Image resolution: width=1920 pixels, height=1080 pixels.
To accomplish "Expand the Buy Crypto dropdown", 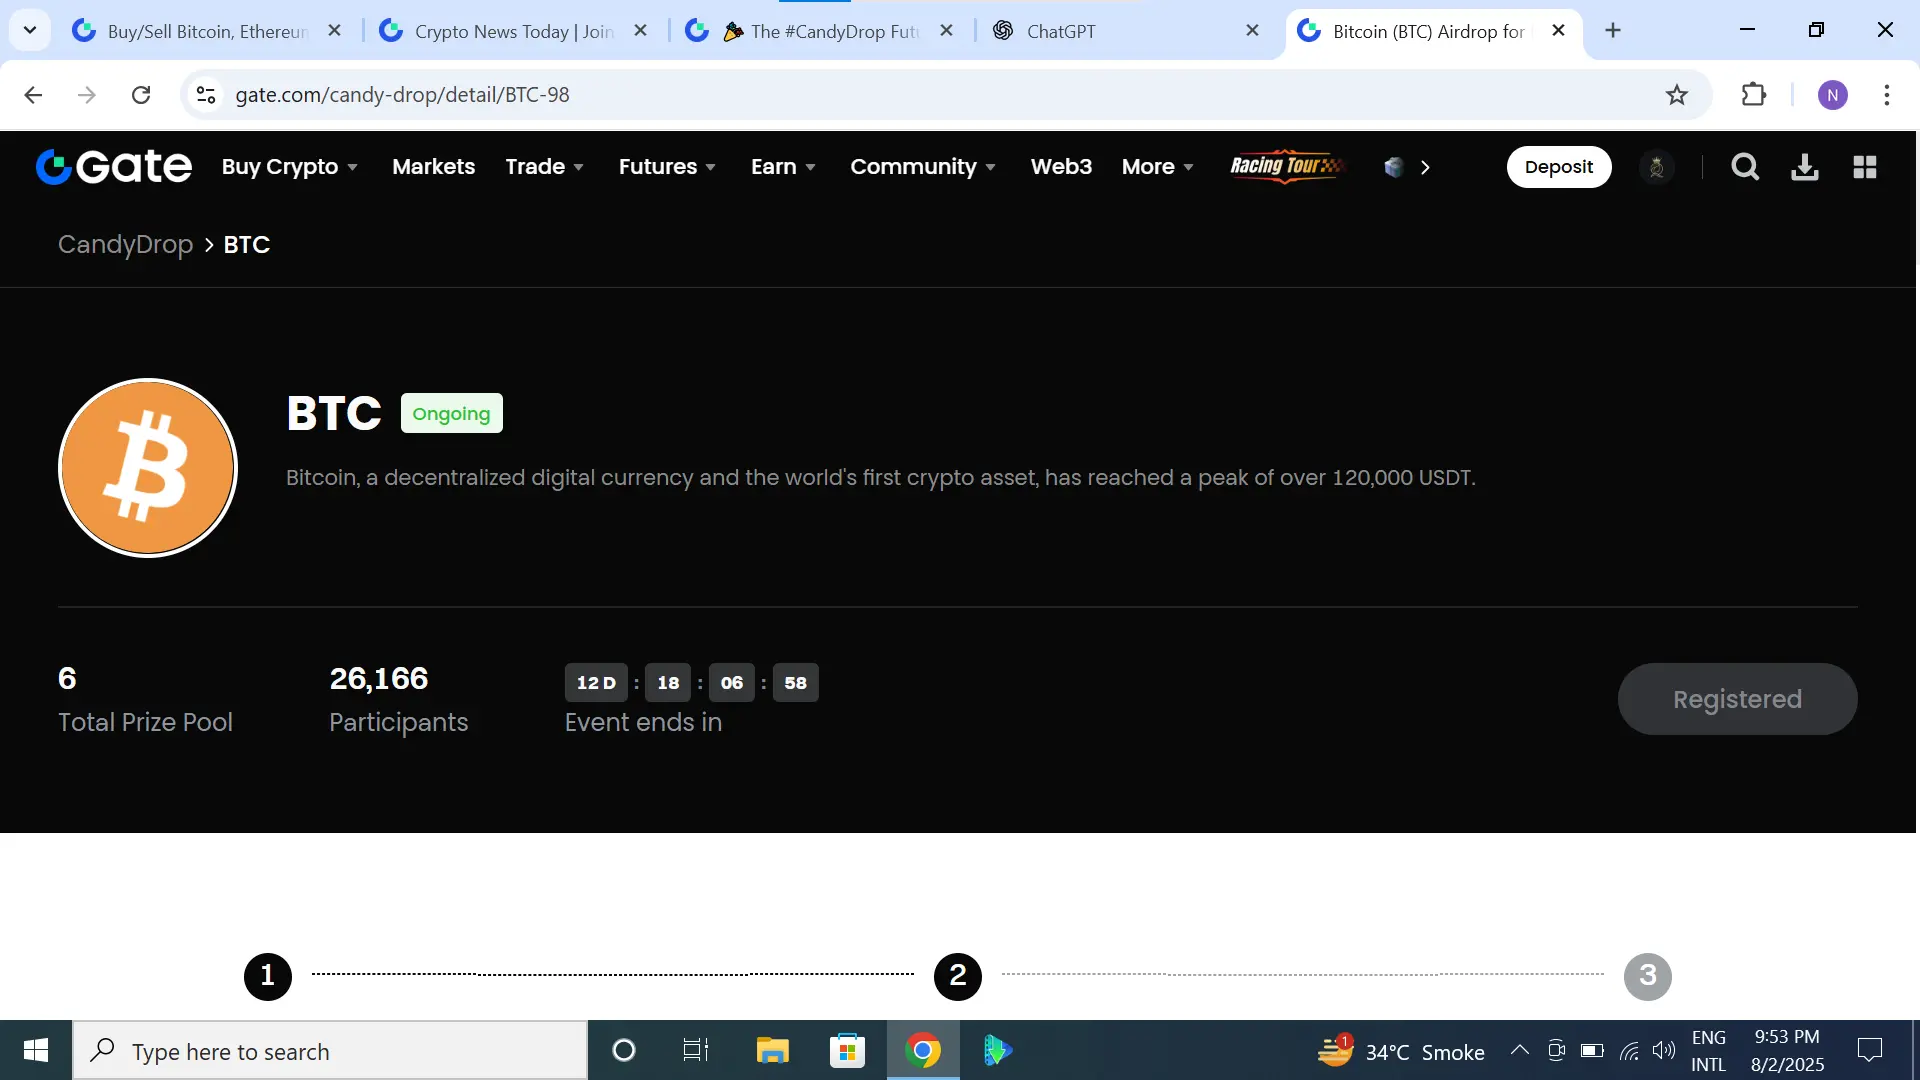I will pos(290,167).
